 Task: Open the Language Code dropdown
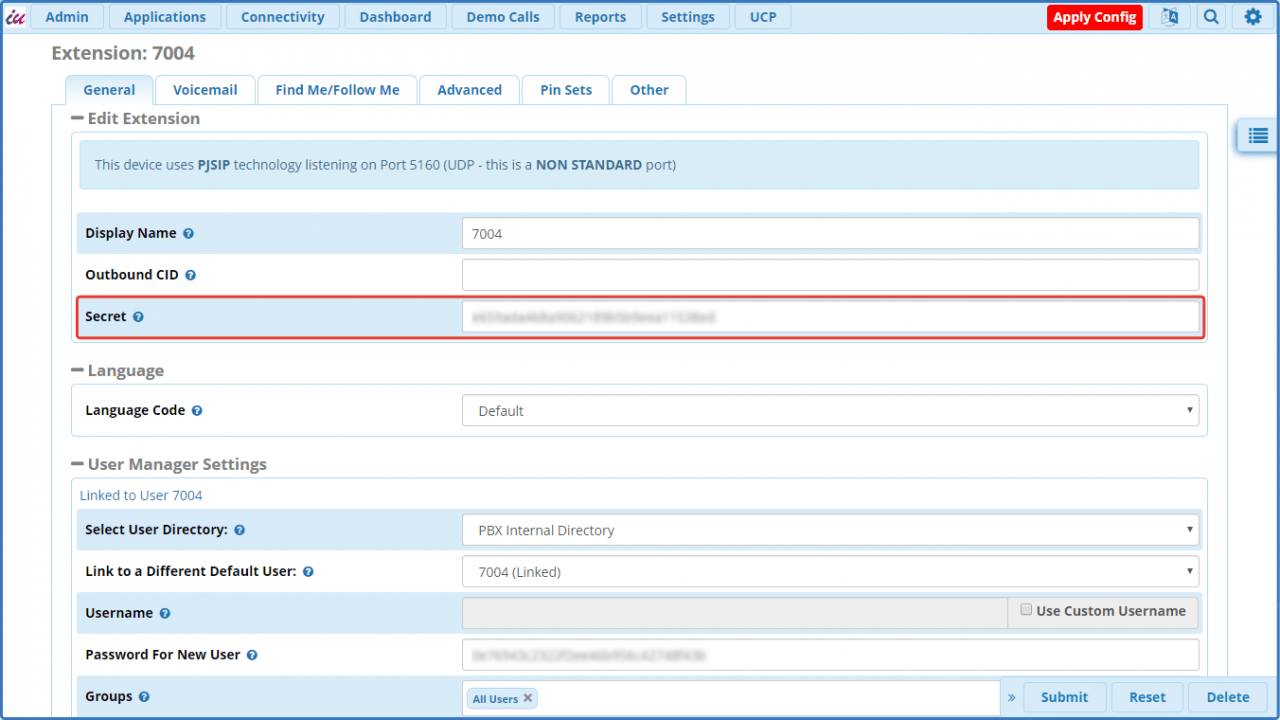(830, 411)
